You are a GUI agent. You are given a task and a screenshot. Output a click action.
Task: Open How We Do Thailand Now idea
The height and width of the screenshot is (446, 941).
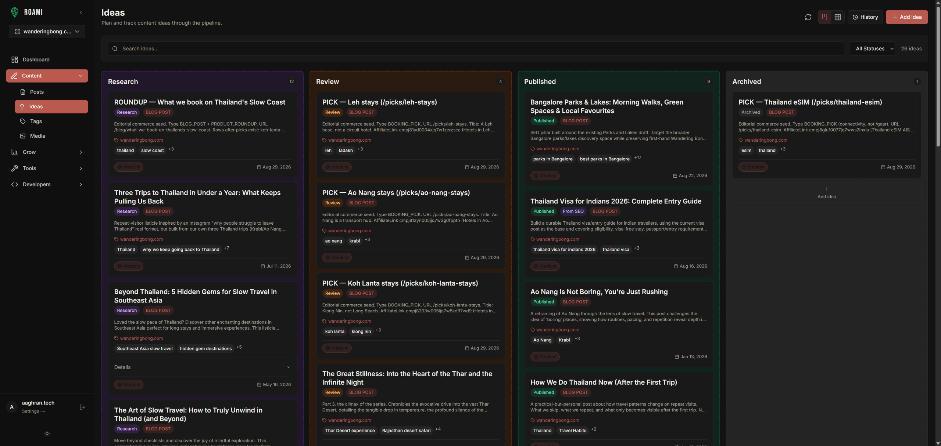point(604,382)
